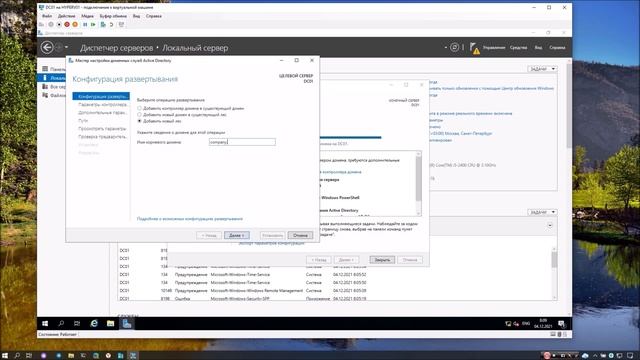
Task: Open Все серверы in sidebar
Action: coord(54,87)
